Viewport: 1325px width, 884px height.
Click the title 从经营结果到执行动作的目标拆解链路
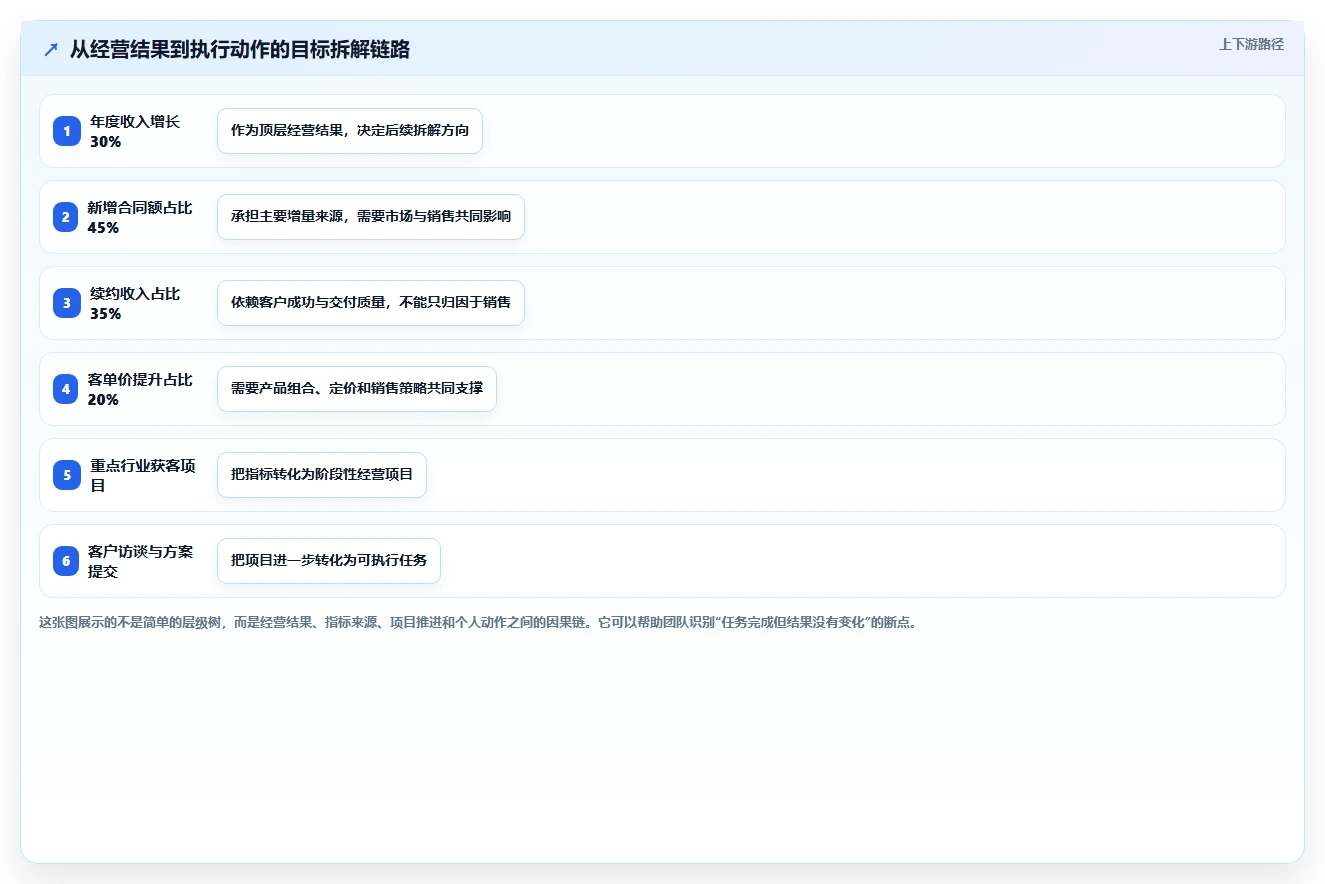[x=240, y=50]
